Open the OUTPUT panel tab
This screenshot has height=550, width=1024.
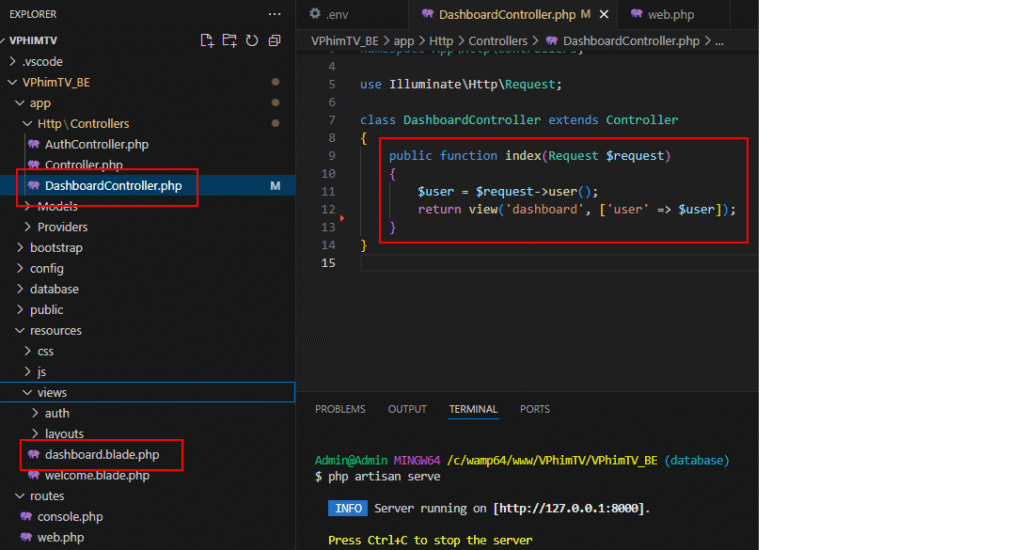[x=407, y=409]
